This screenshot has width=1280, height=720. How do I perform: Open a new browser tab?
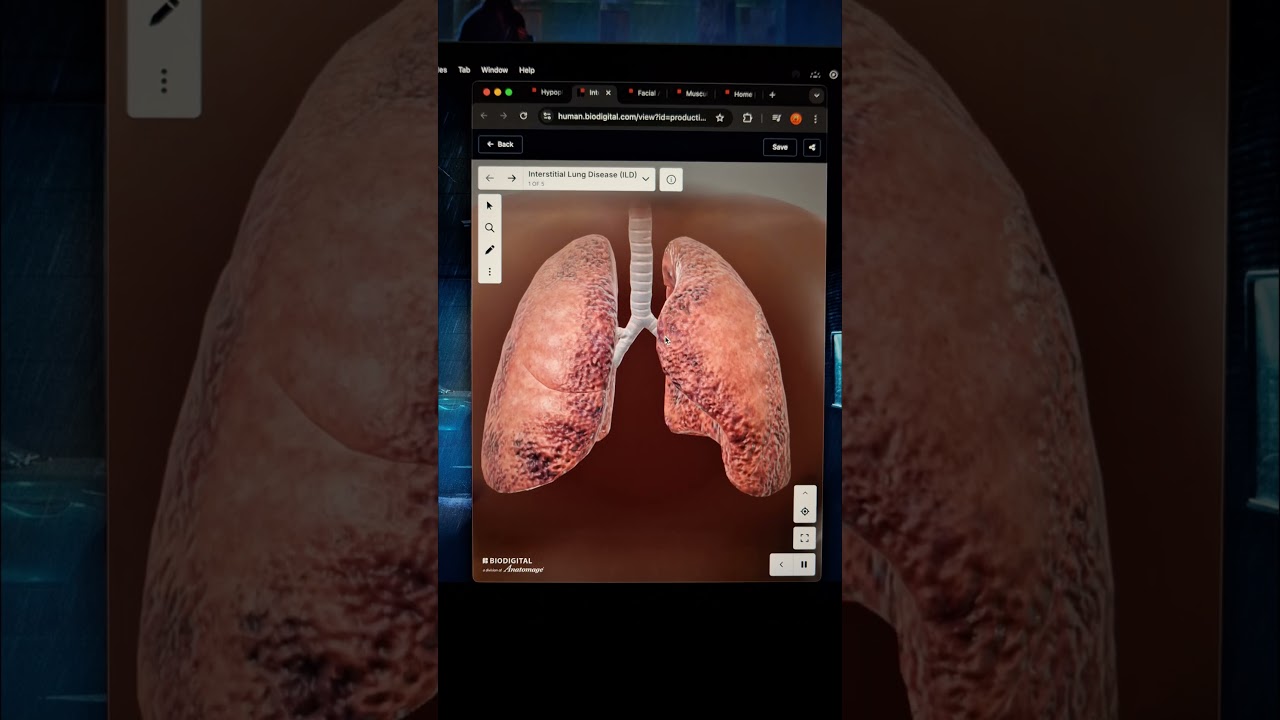click(x=772, y=94)
